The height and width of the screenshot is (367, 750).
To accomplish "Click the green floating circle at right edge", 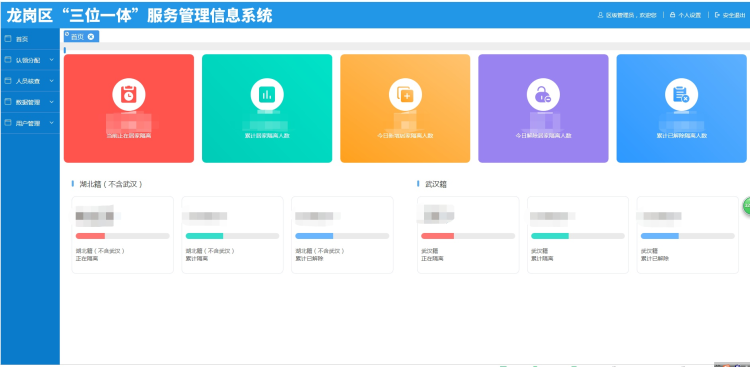I will (x=746, y=206).
